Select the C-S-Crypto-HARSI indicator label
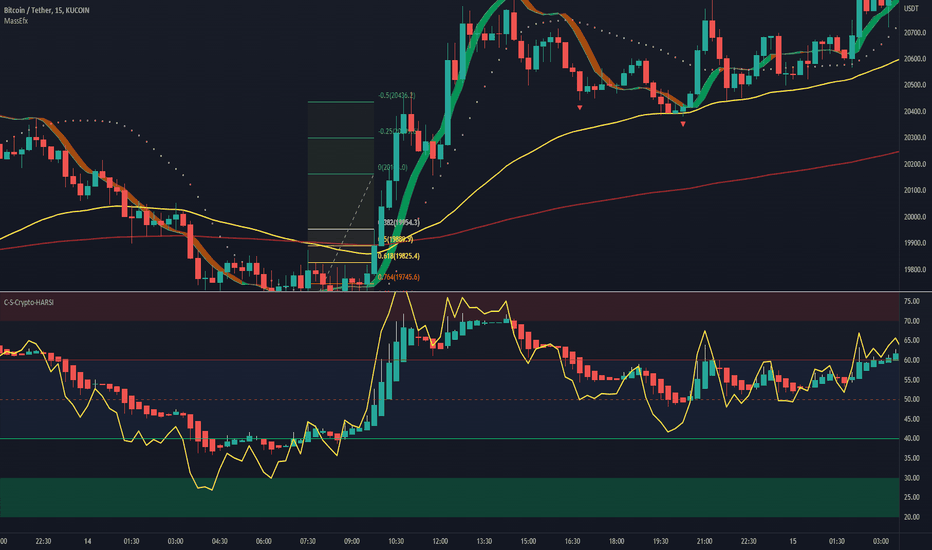932x550 pixels. [x=29, y=303]
